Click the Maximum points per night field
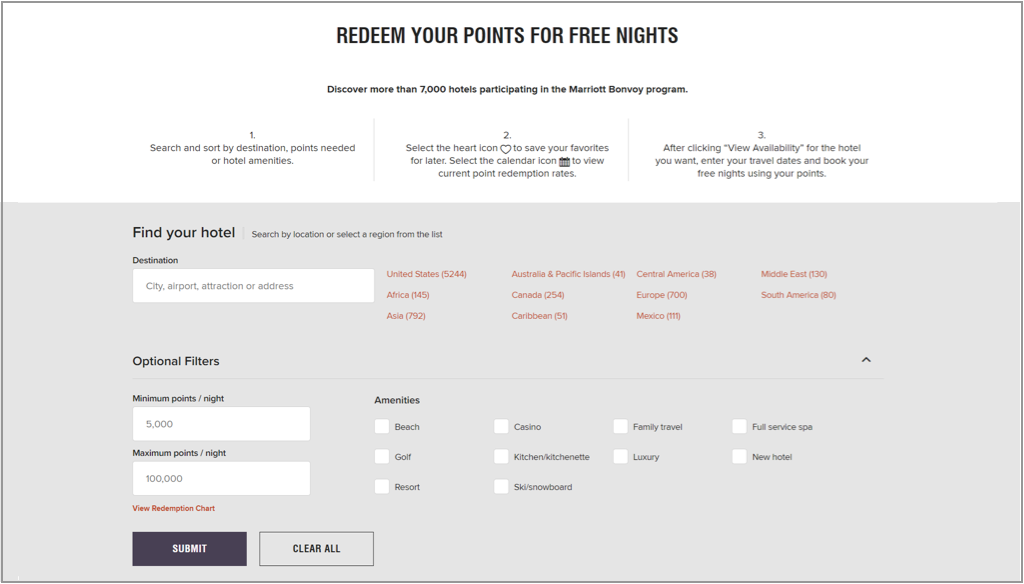 [x=221, y=479]
